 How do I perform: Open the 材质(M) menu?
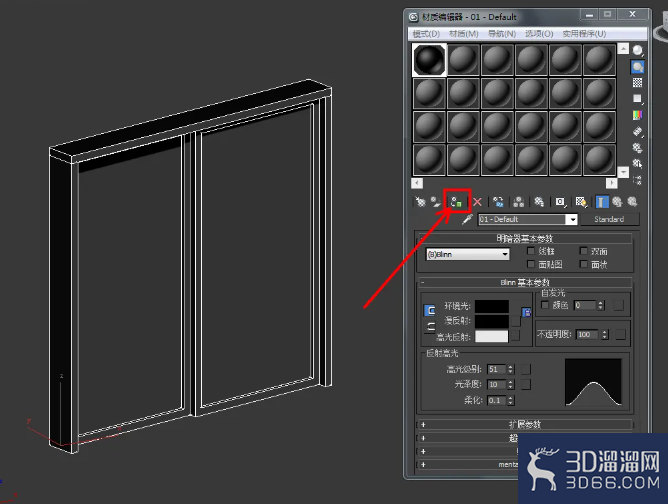[464, 34]
